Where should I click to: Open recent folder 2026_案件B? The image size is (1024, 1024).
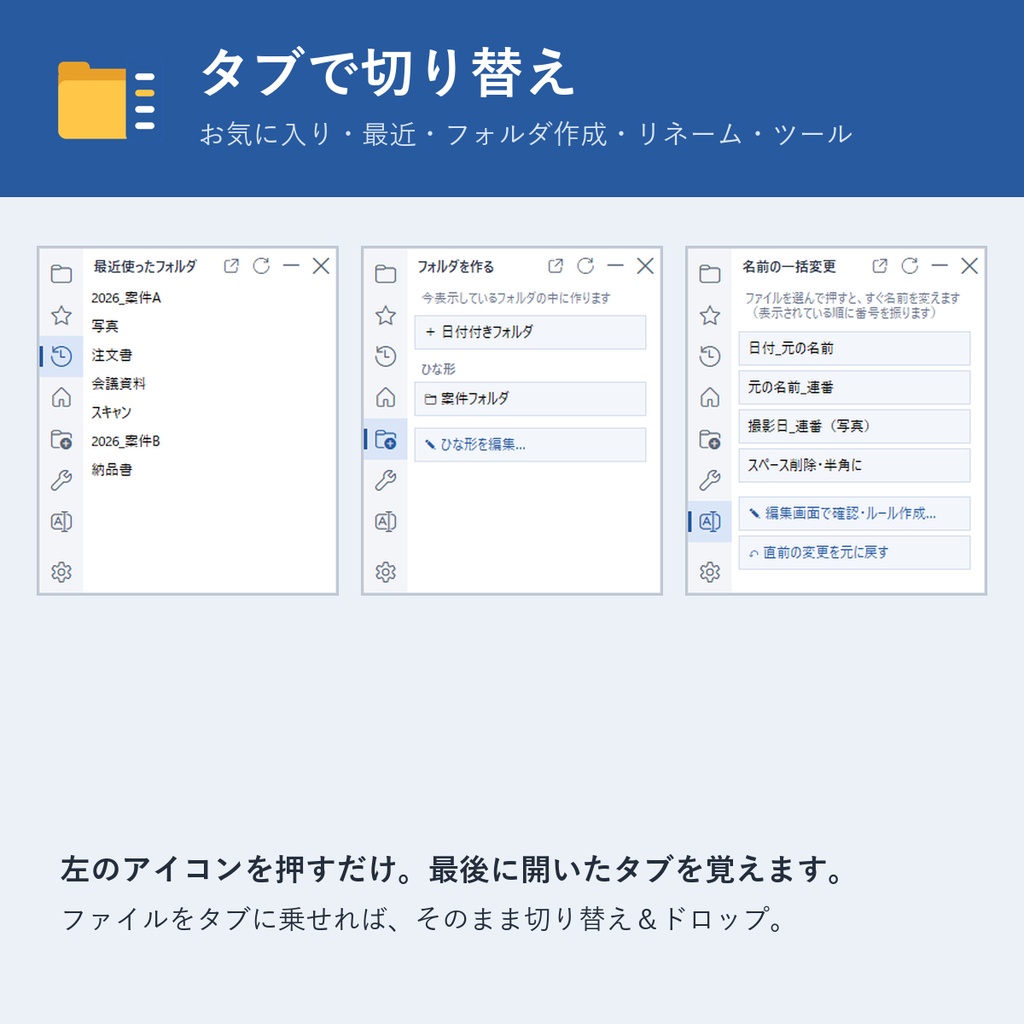pos(126,441)
